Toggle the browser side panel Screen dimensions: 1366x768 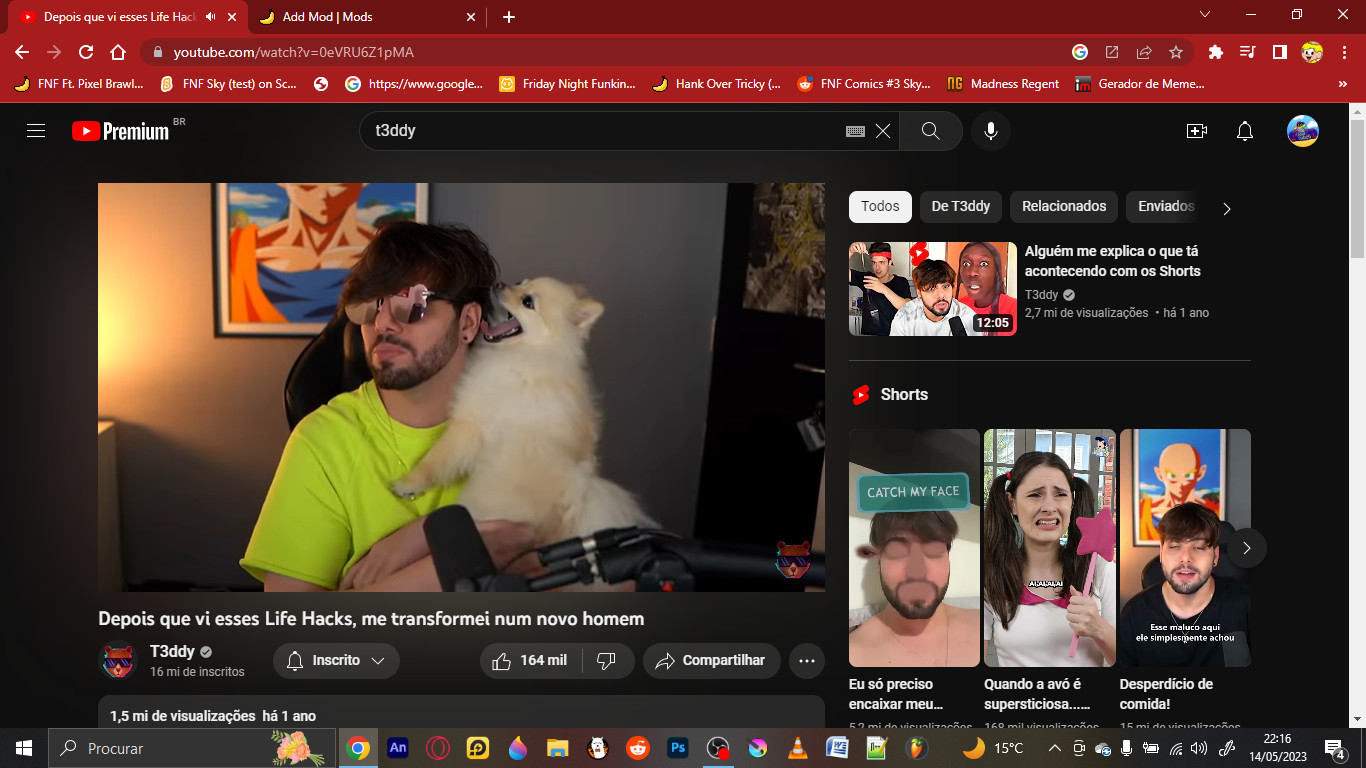click(1279, 52)
